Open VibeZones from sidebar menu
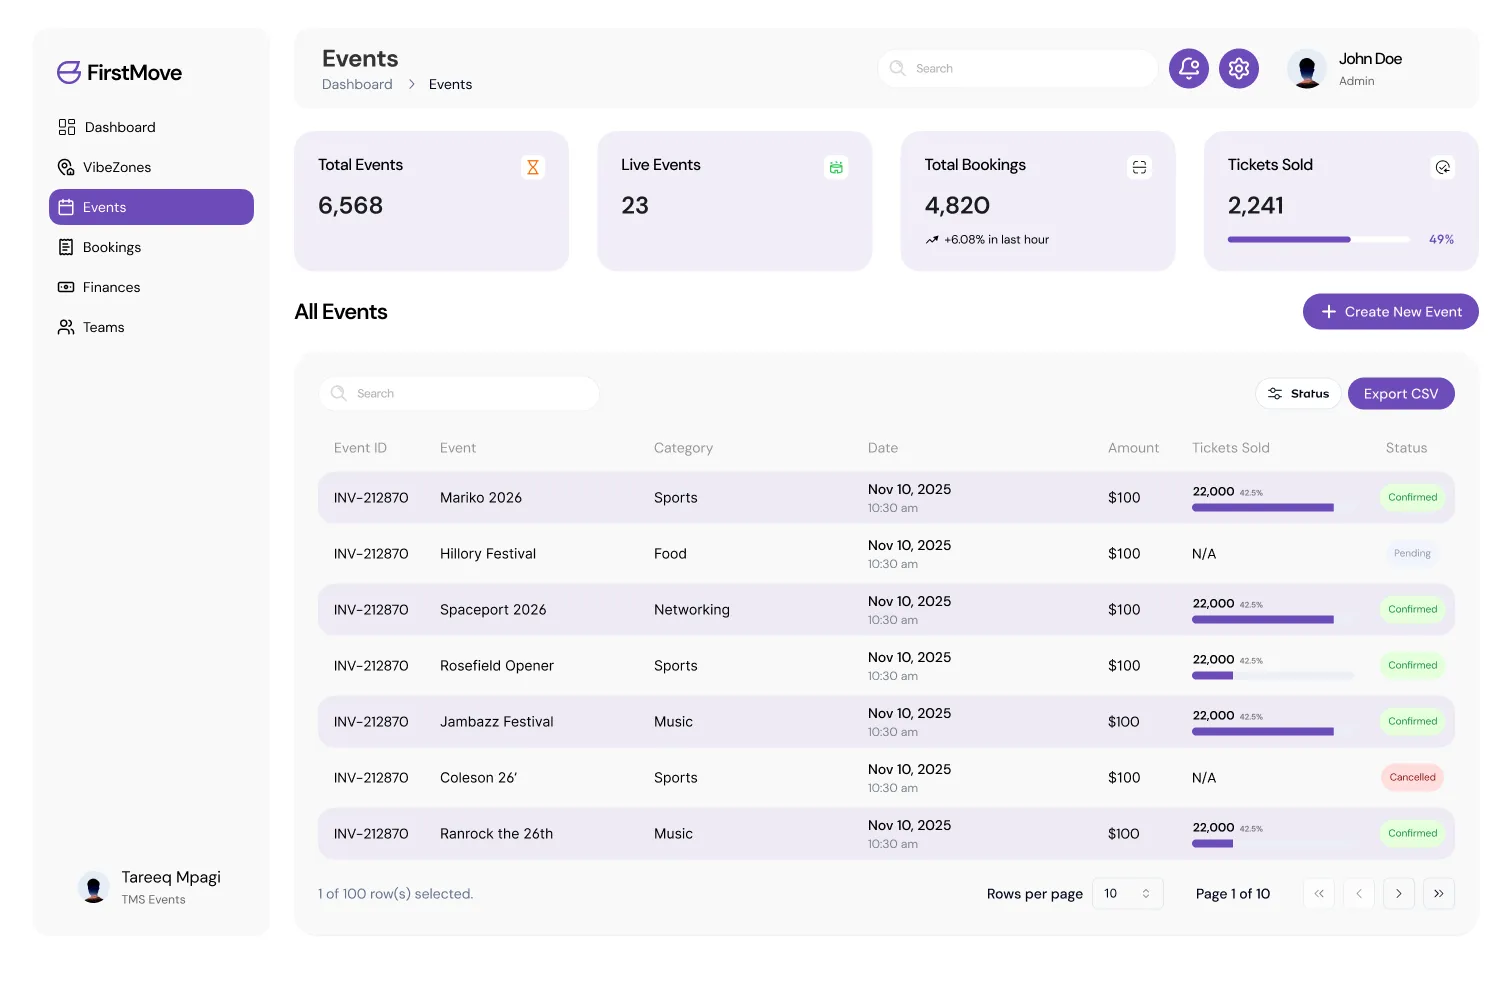Viewport: 1512px width, 986px height. [x=151, y=167]
